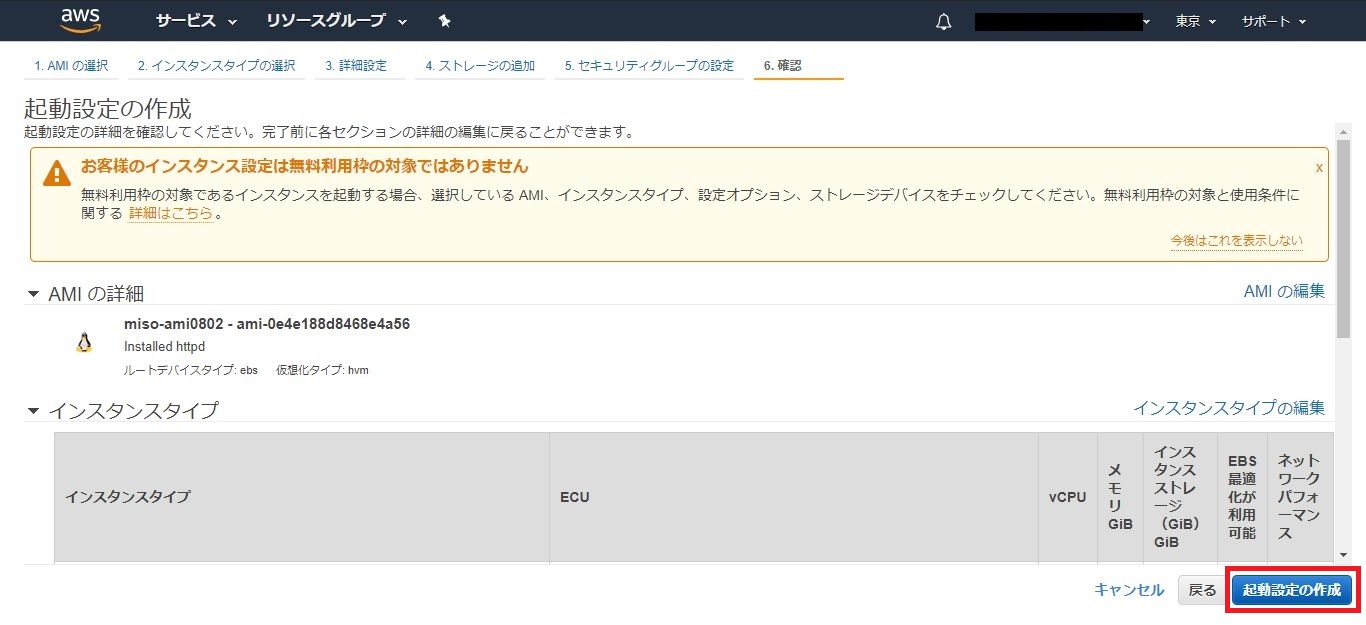Click the pin shortcut icon in navbar
Screen dimensions: 1366x625
[445, 21]
